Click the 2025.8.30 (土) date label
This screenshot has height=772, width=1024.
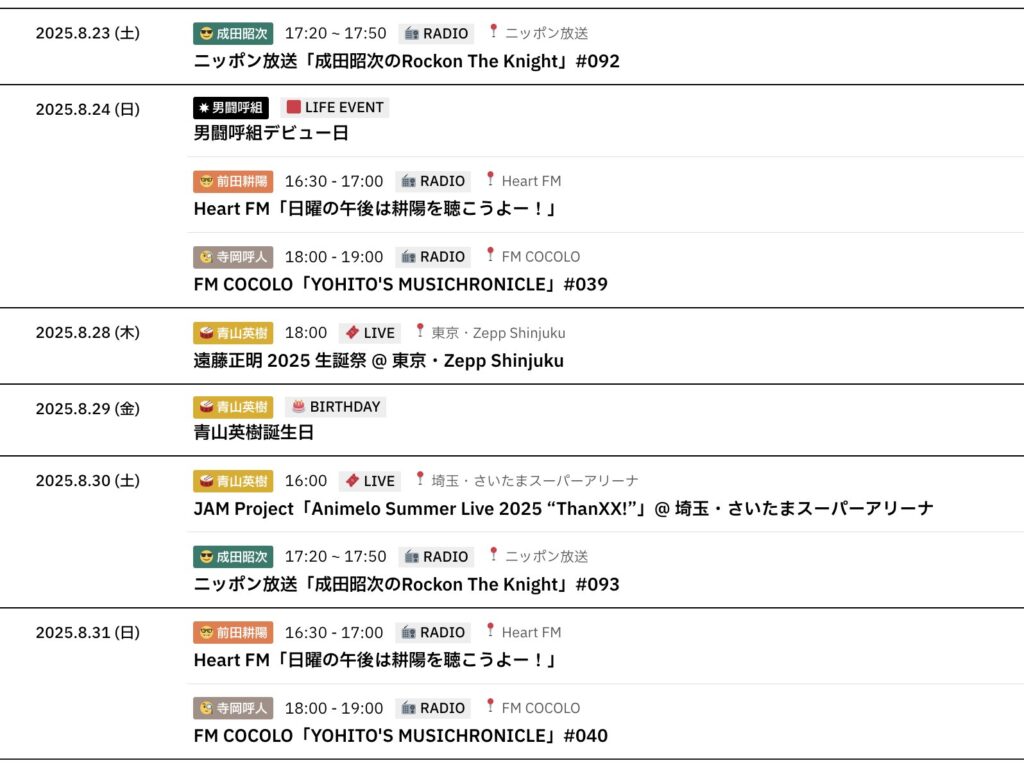88,480
